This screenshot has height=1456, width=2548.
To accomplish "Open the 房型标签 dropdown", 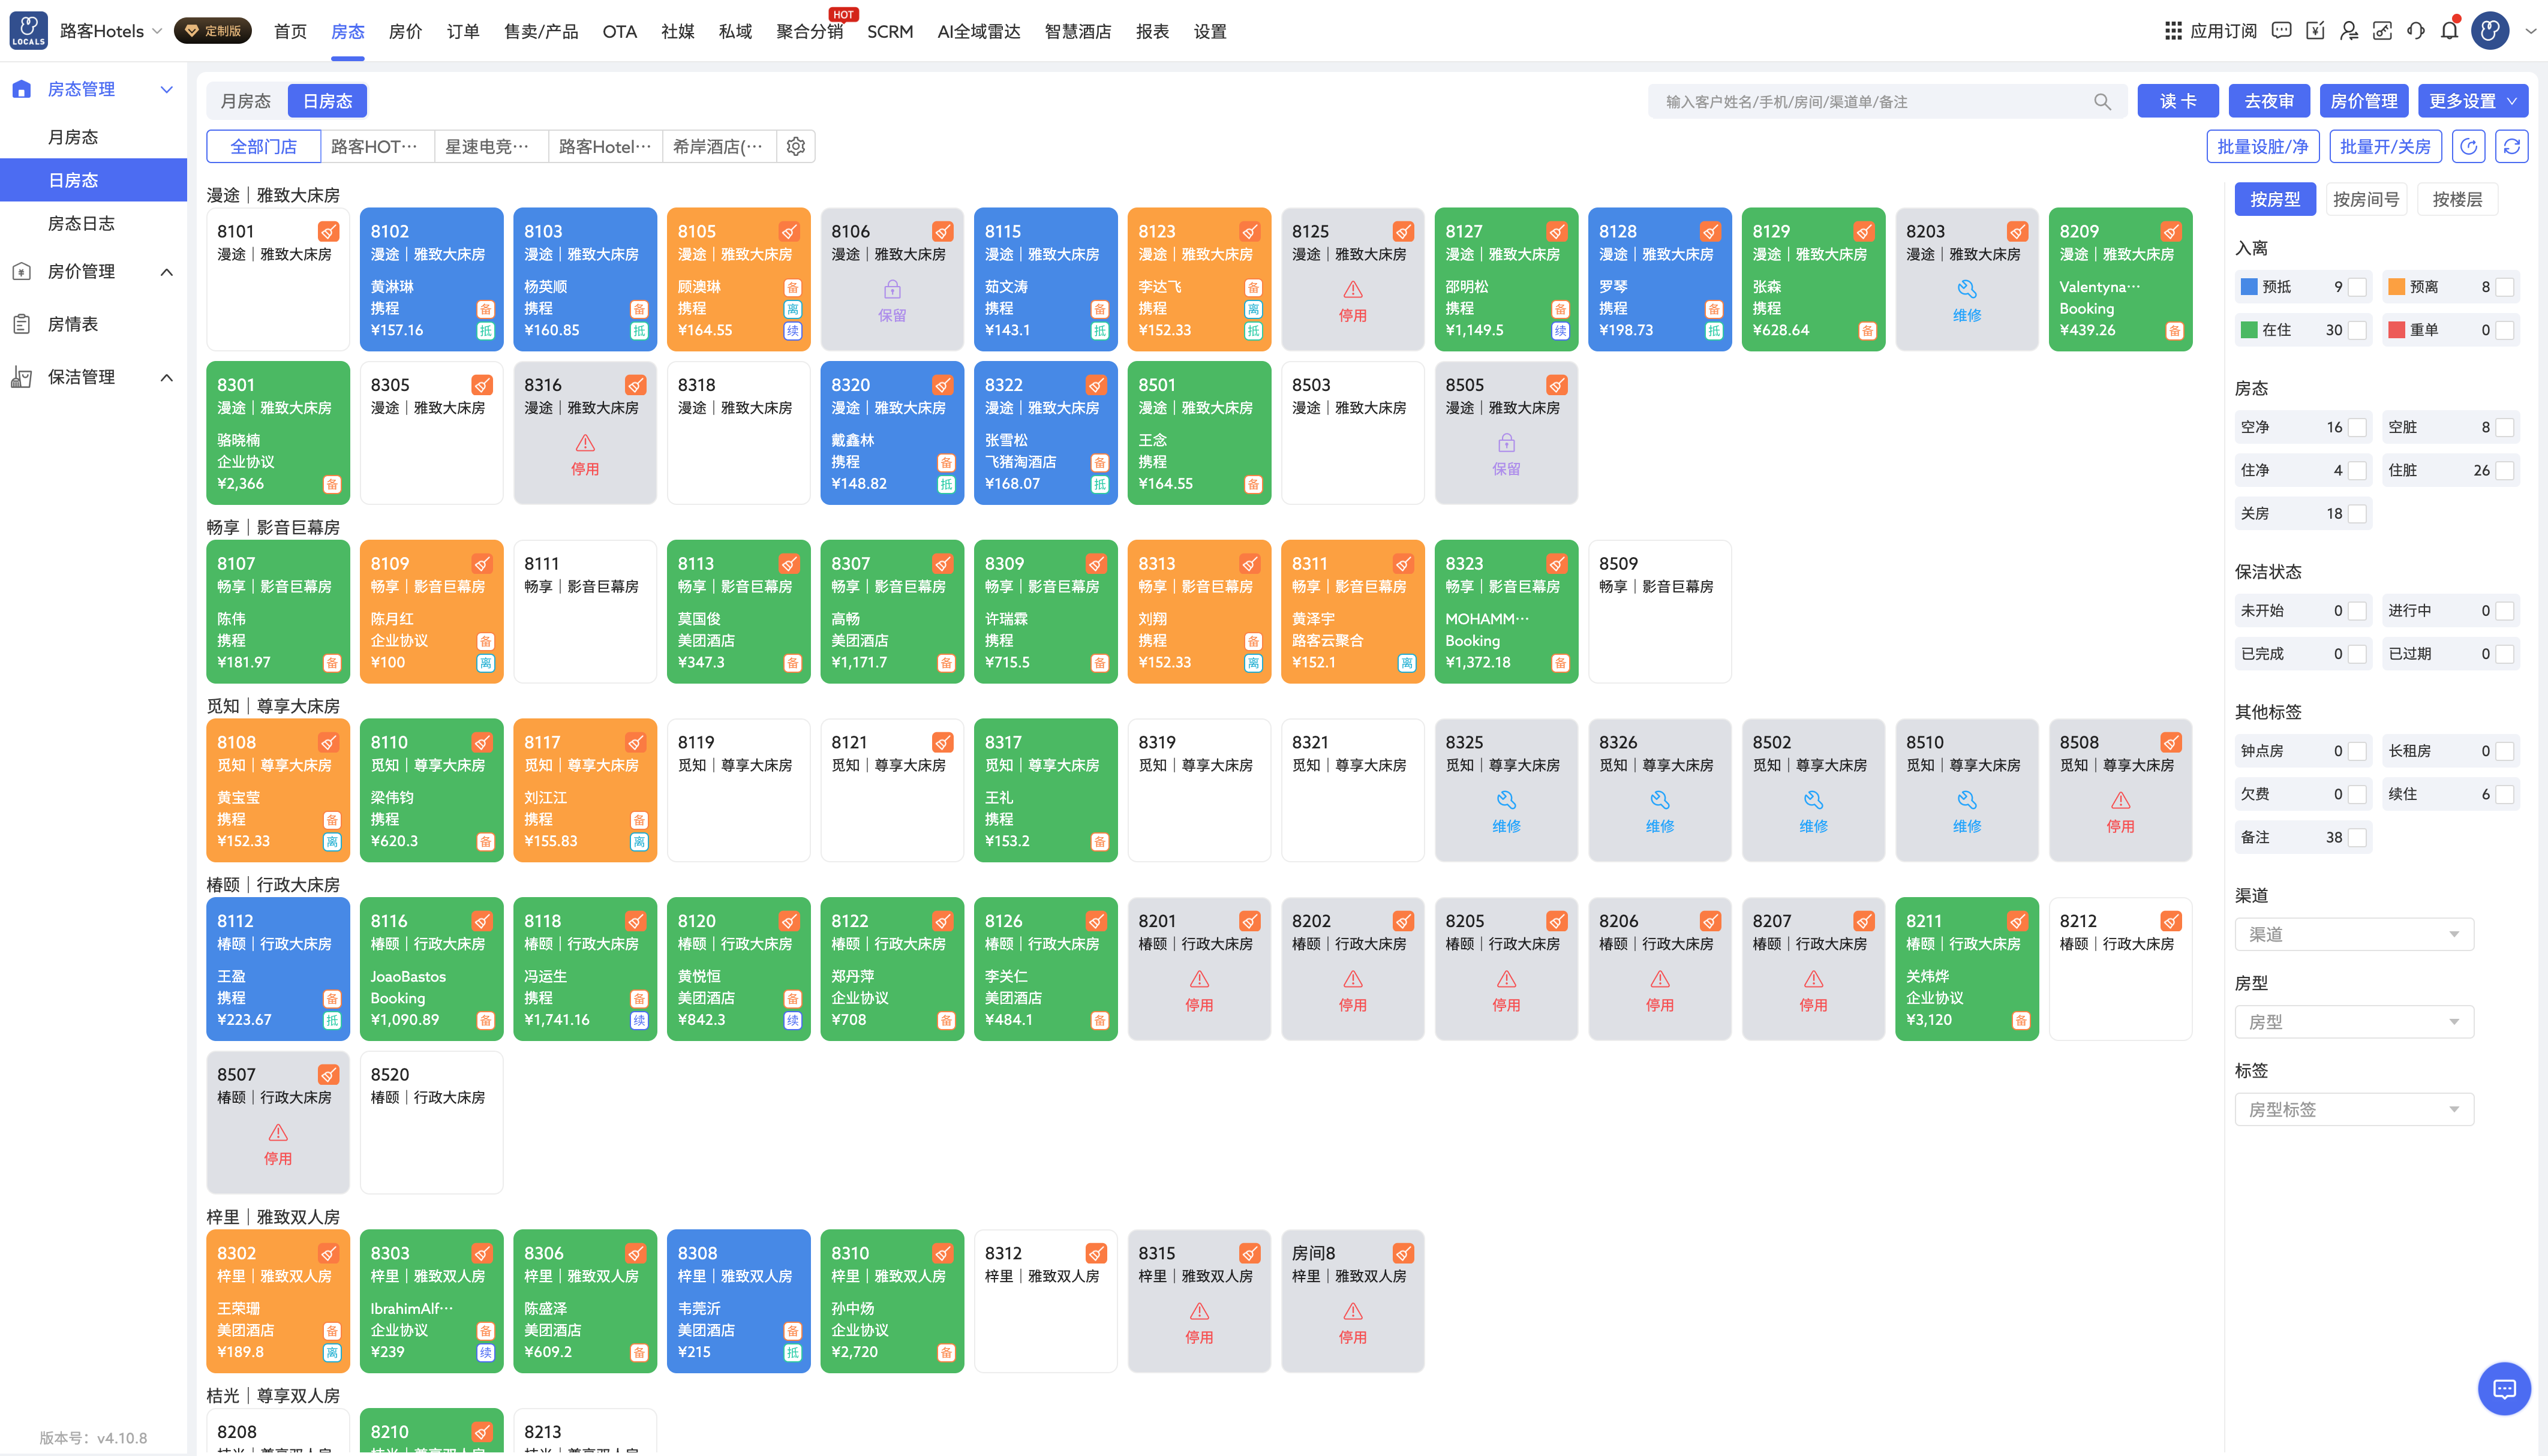I will pos(2354,1109).
